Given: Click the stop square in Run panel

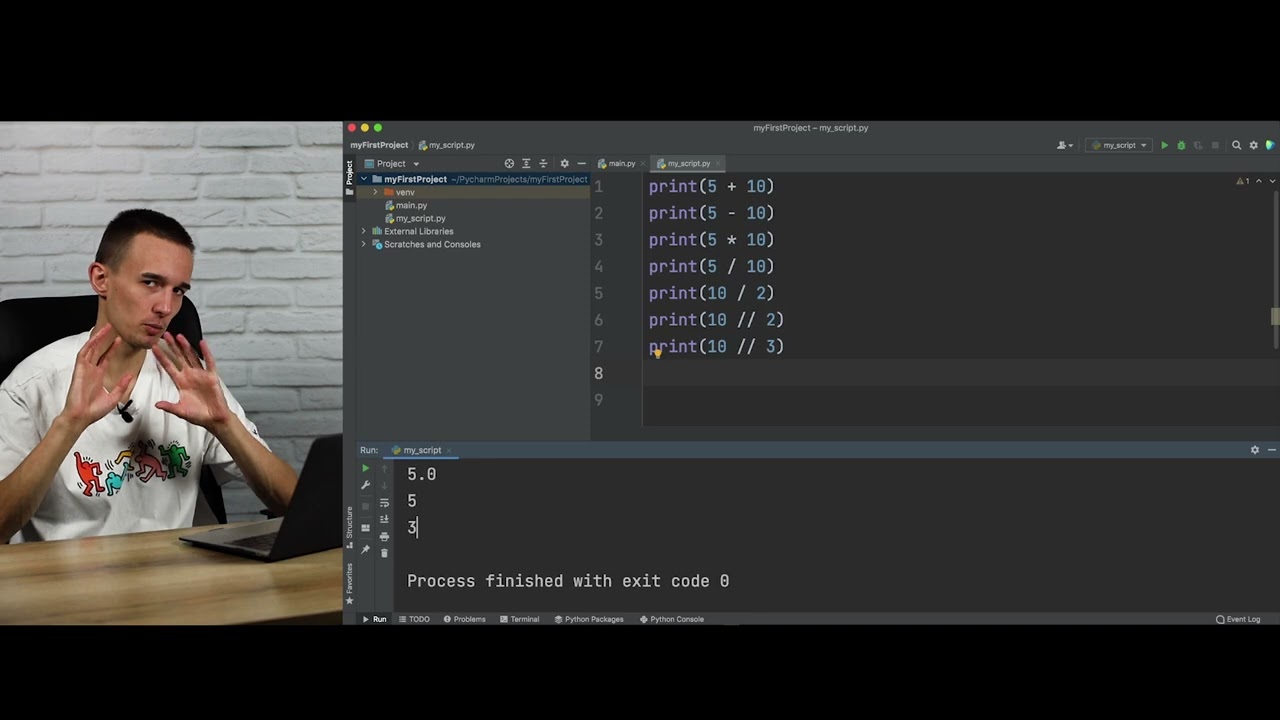Looking at the screenshot, I should pos(365,506).
